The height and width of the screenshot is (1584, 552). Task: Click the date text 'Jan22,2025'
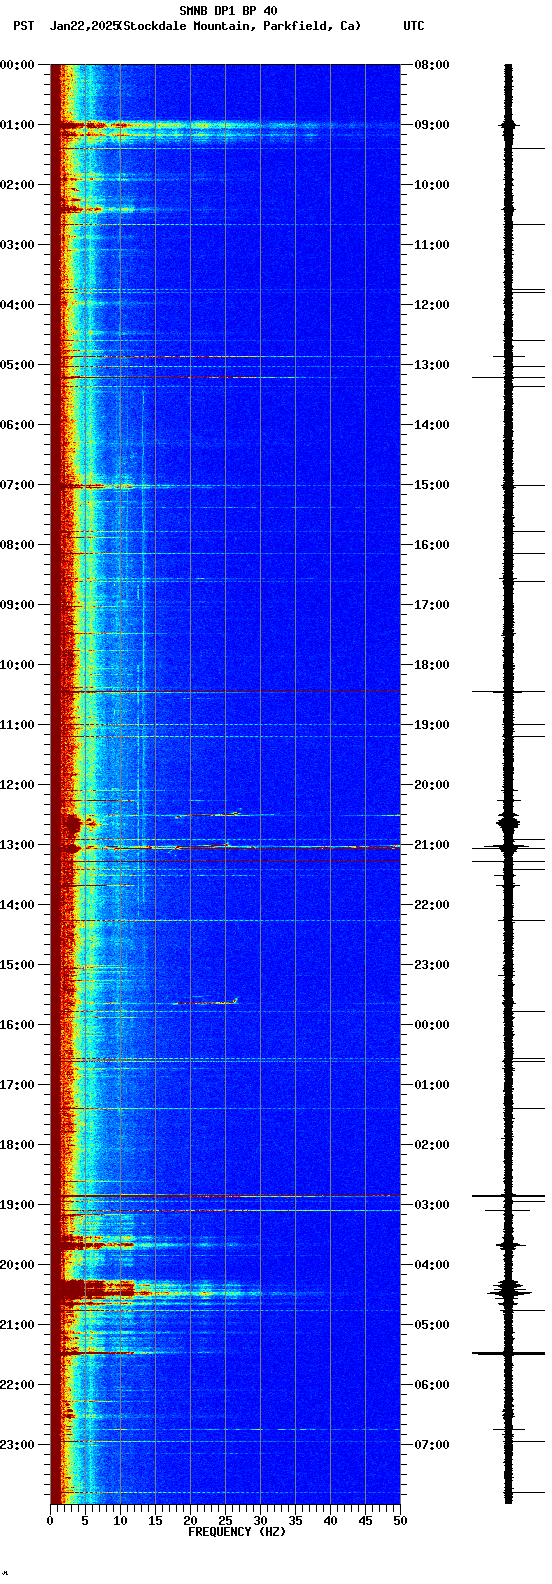pyautogui.click(x=83, y=26)
